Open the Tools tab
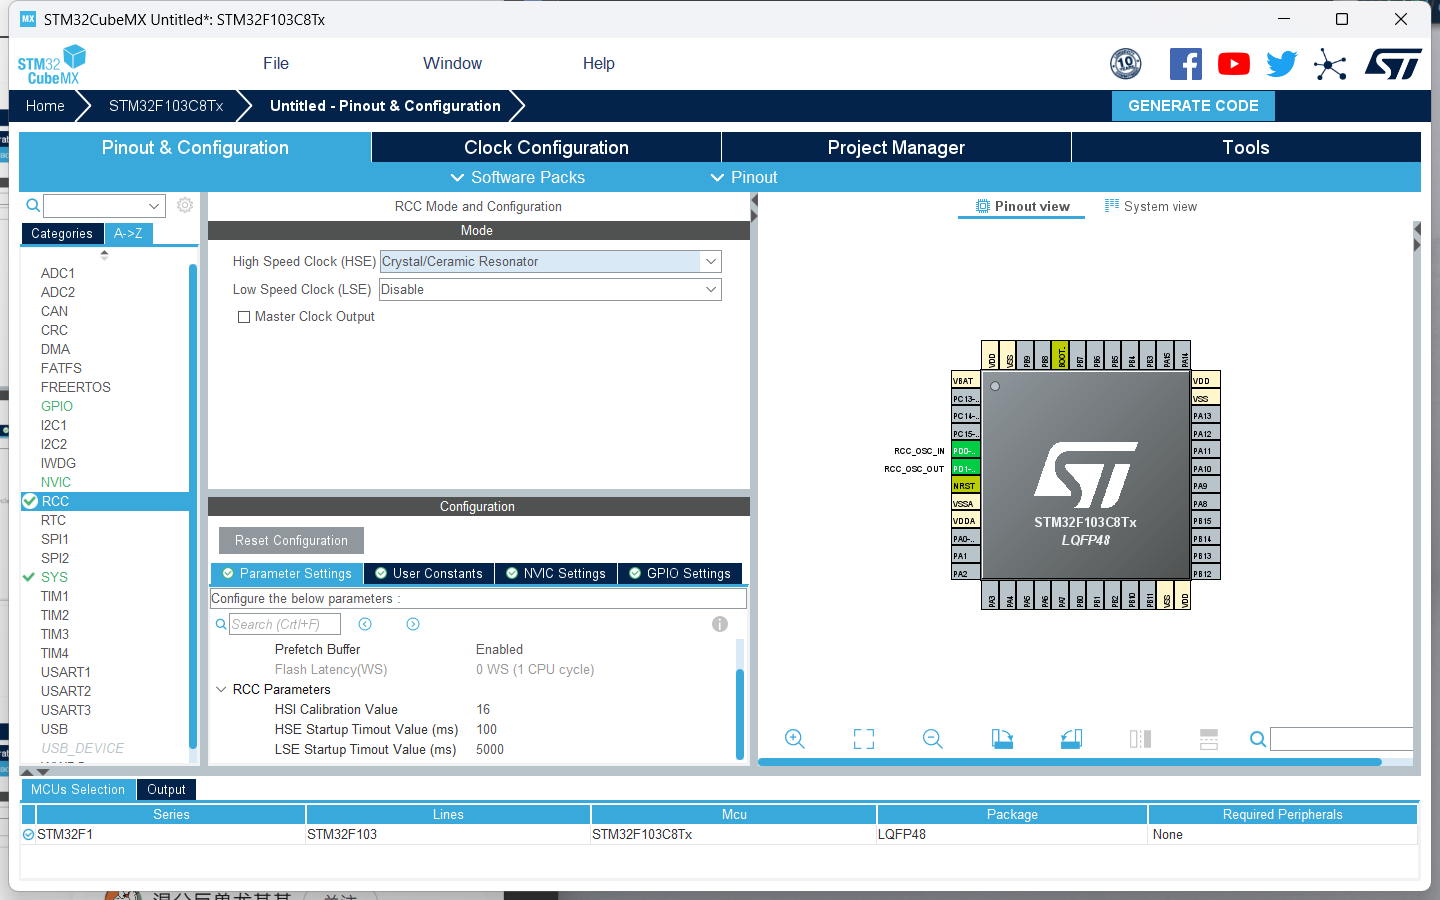 click(1246, 147)
